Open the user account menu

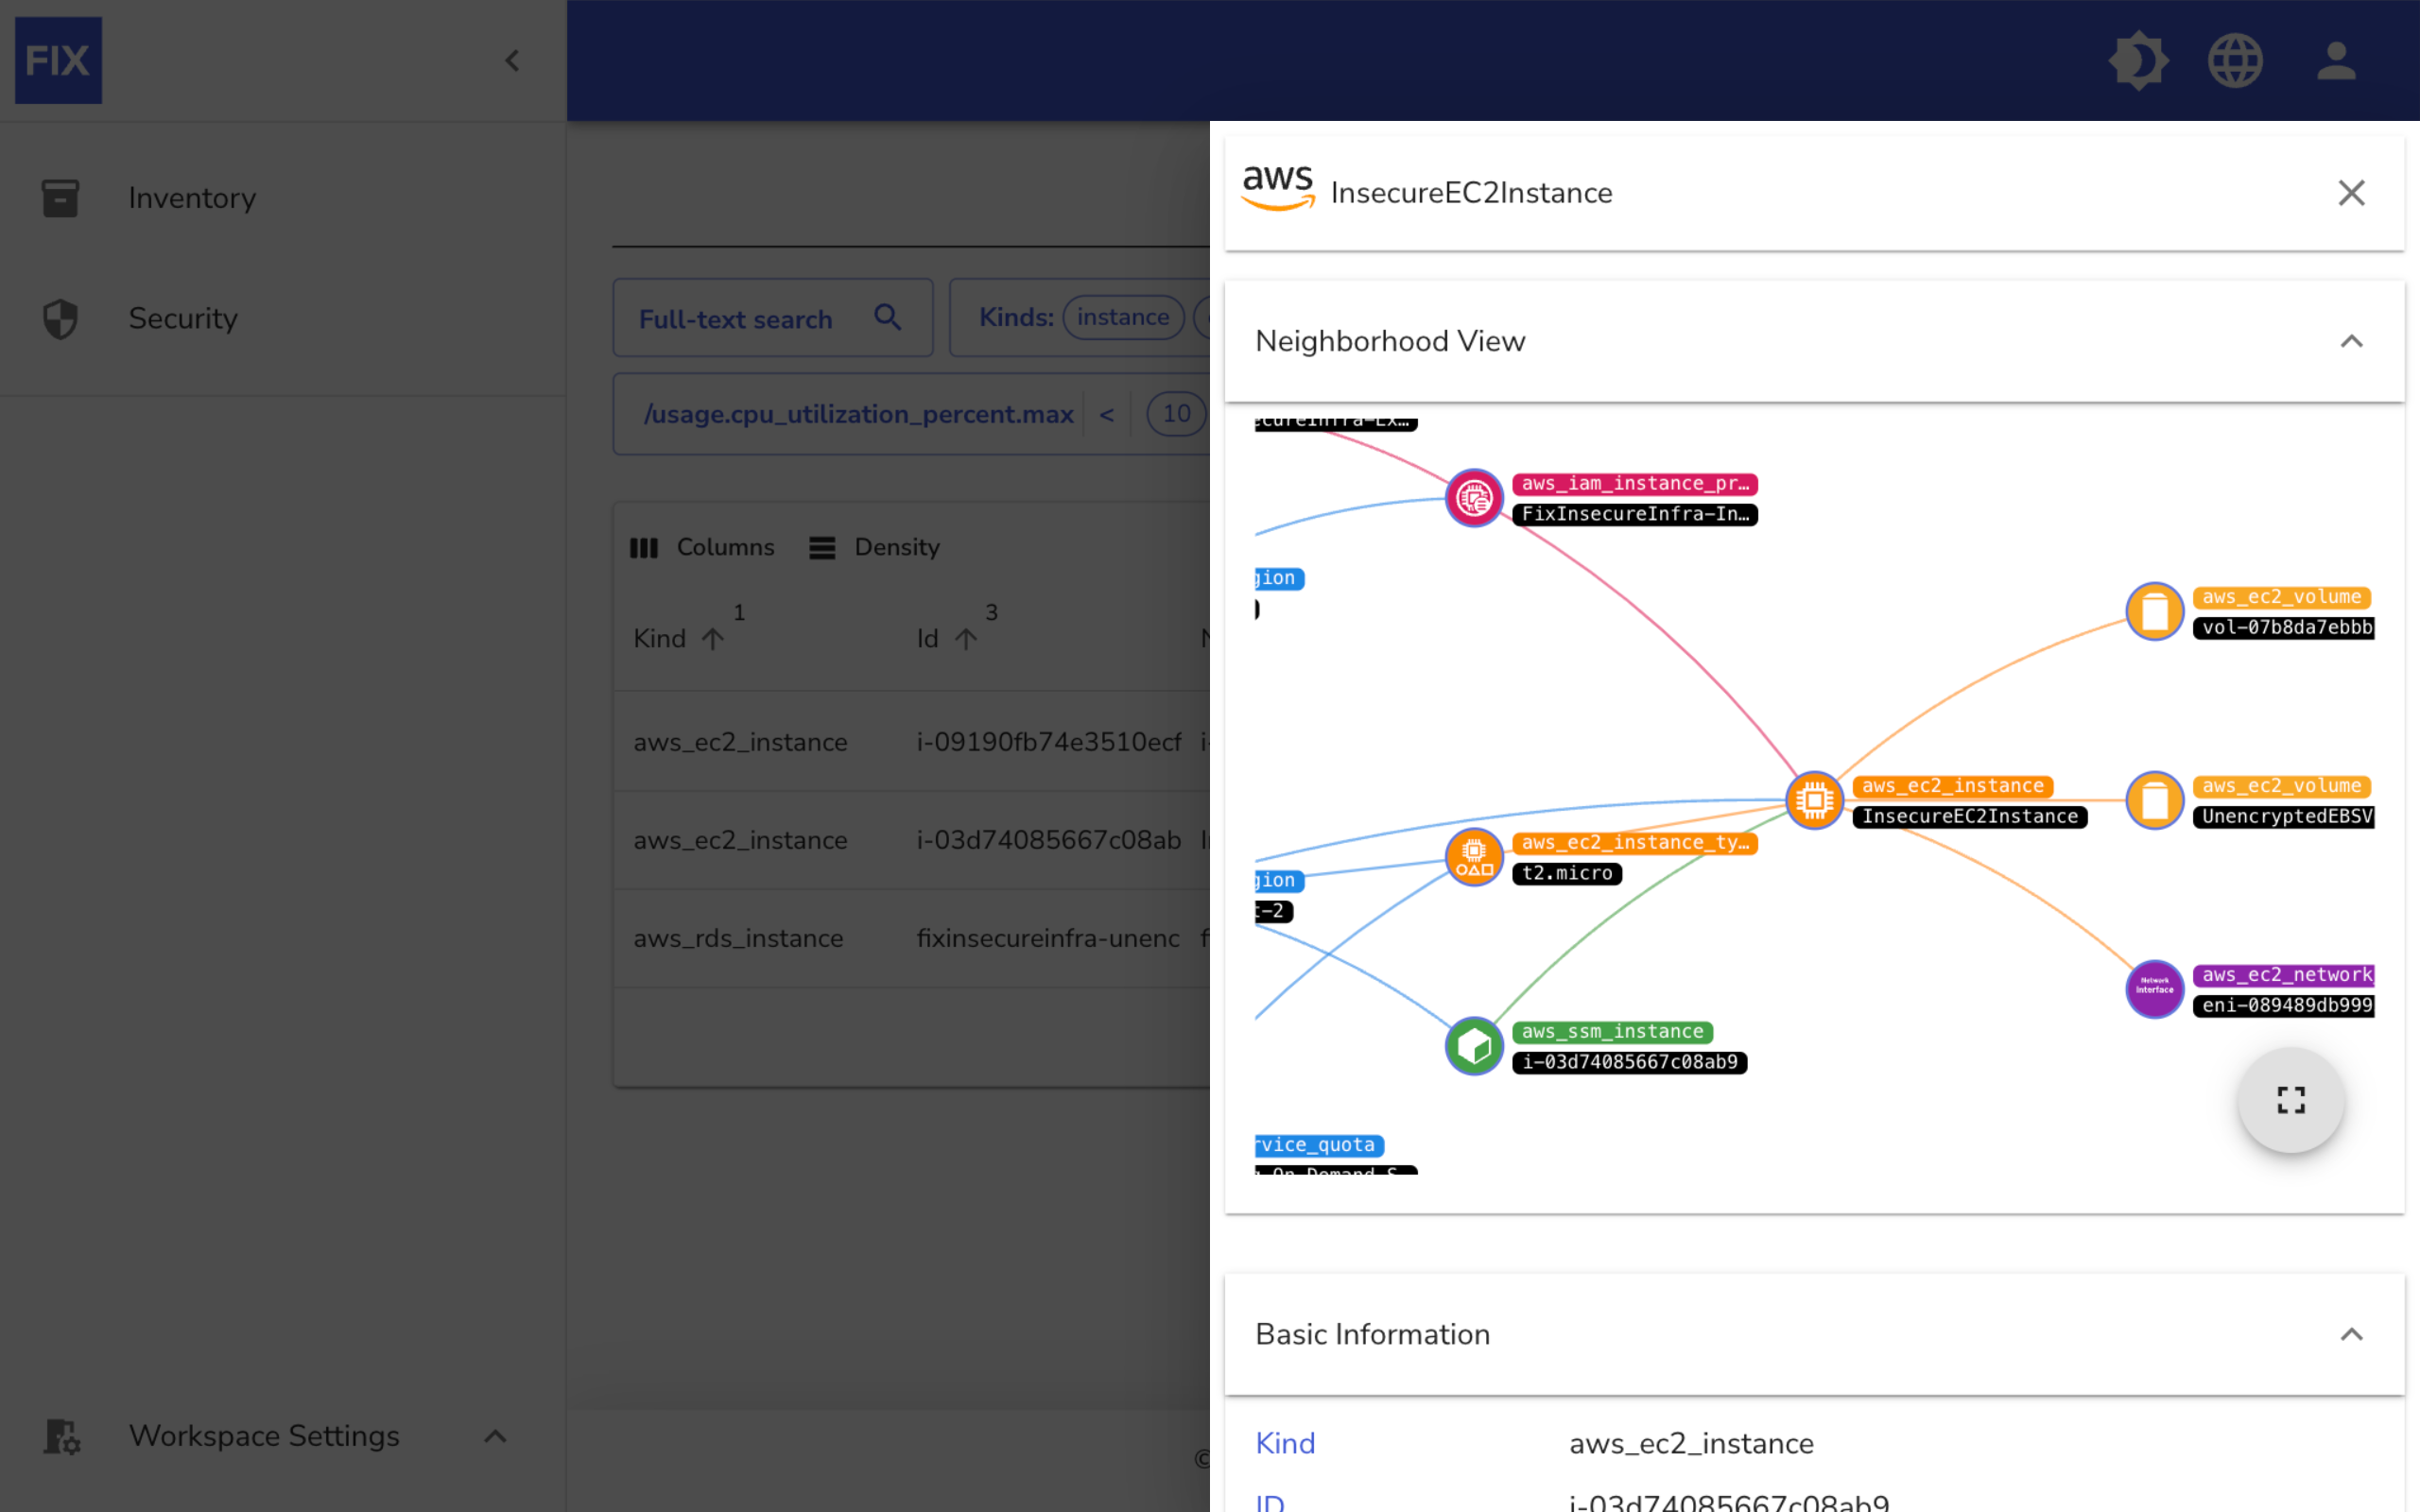[x=2336, y=61]
